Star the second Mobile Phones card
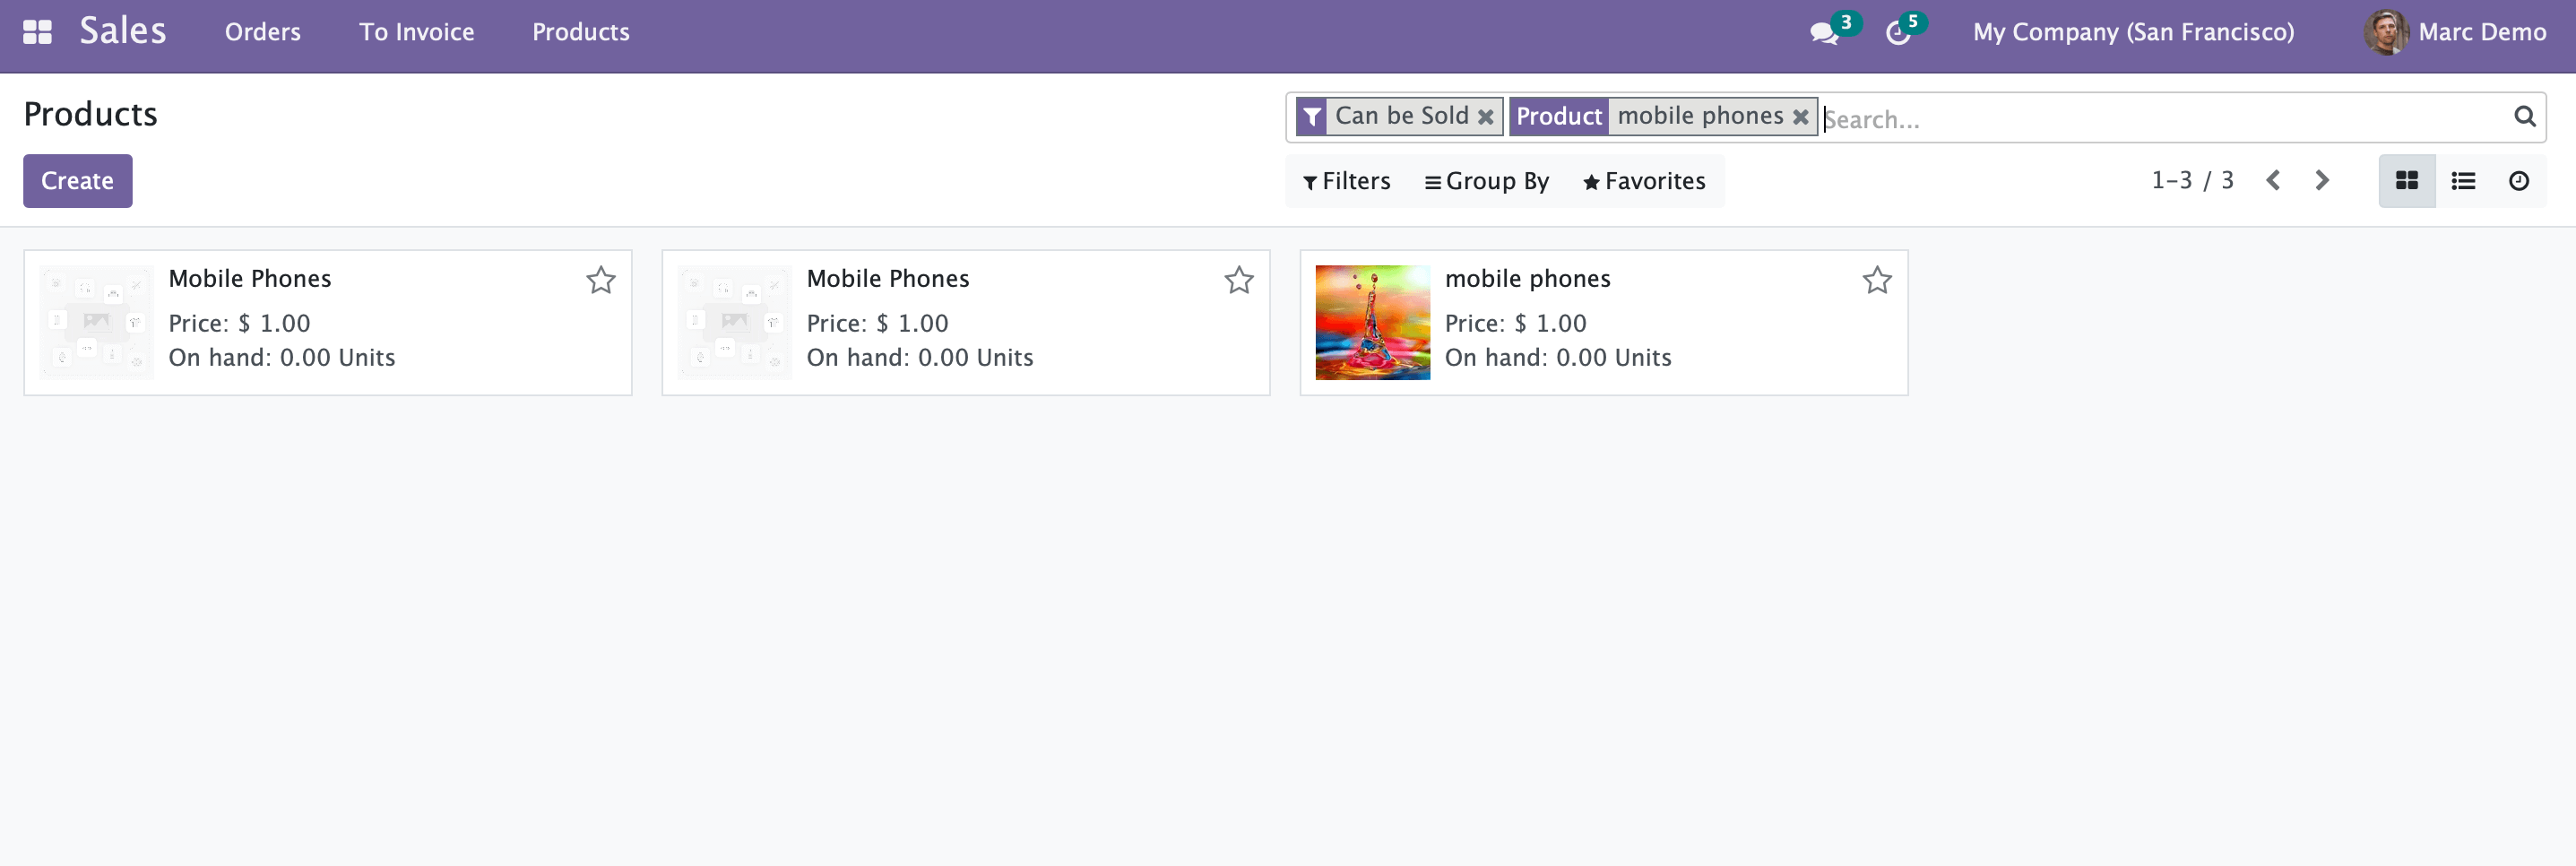Screen dimensions: 2576x866 click(1238, 280)
